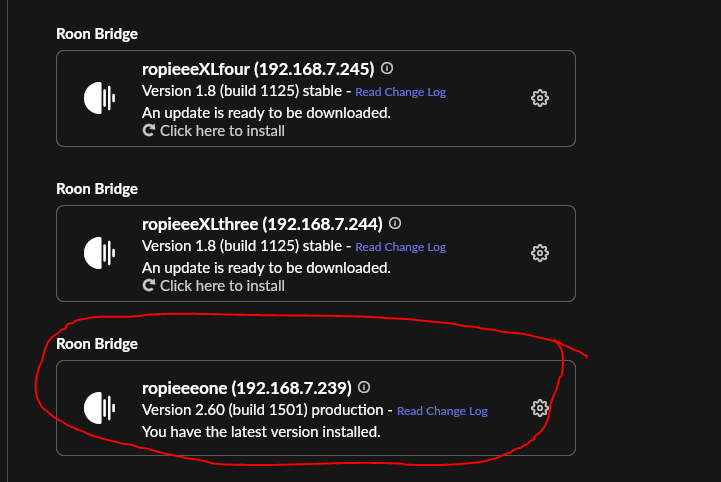The width and height of the screenshot is (721, 482).
Task: Click the install refresh arrow for ropieeeXLthree
Action: click(149, 286)
